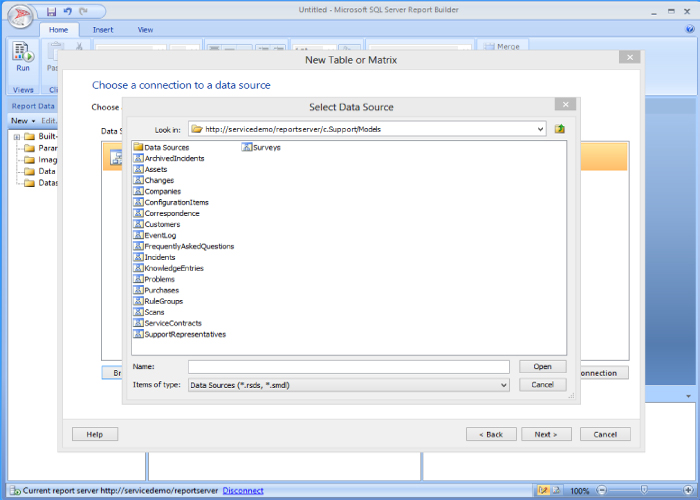700x500 pixels.
Task: Select the Datasets folder in Report Data
Action: tap(41, 183)
